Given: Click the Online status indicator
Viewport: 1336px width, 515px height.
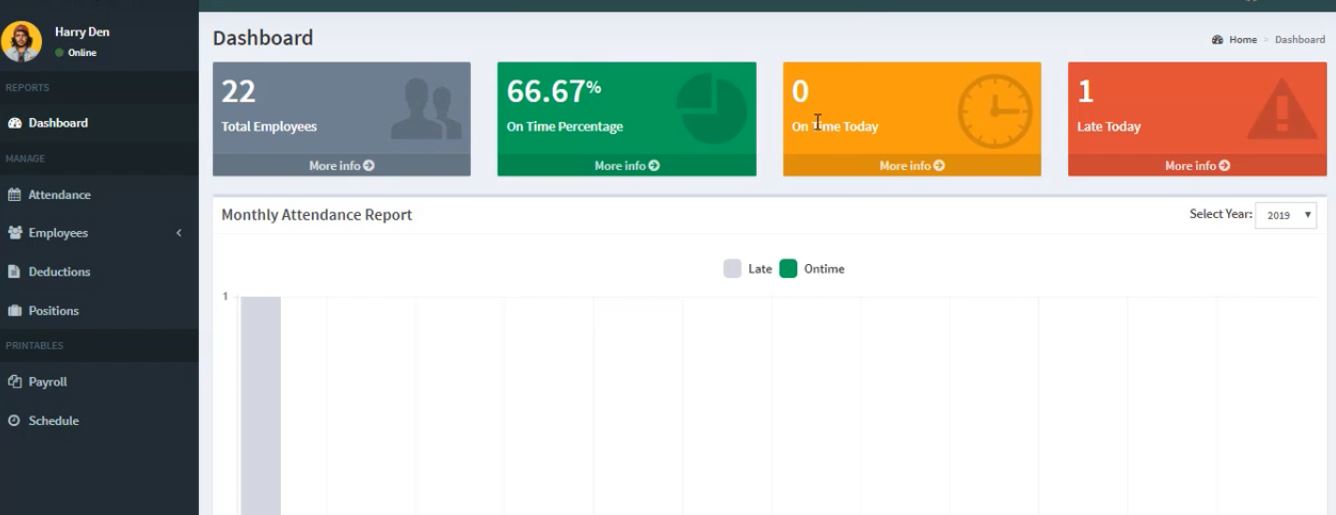Looking at the screenshot, I should [76, 53].
